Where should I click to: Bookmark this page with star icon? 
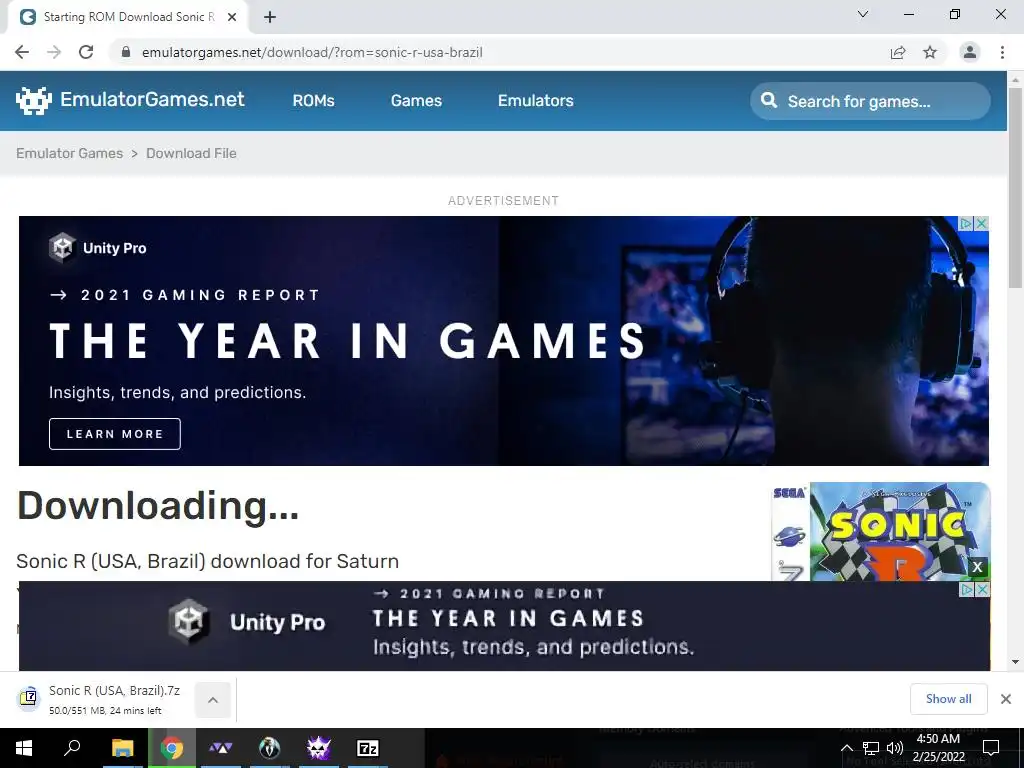click(930, 52)
